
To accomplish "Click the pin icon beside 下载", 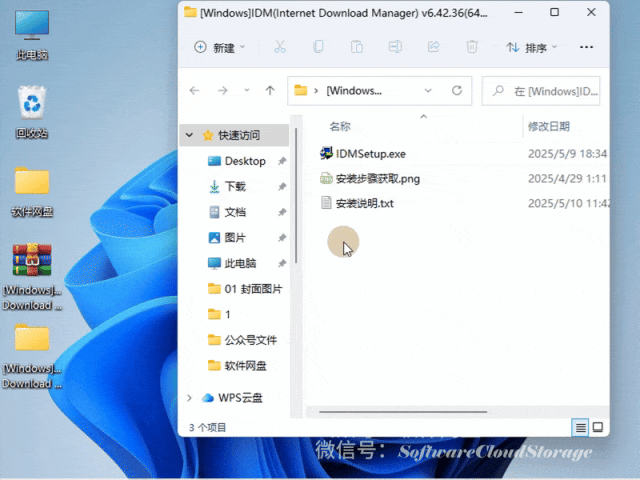I will 282,187.
